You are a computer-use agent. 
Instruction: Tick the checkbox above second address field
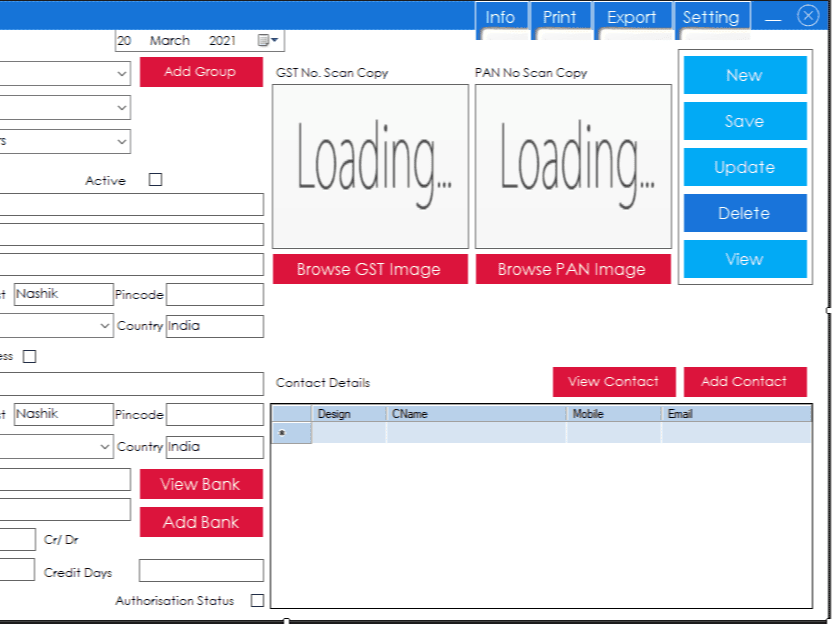29,356
